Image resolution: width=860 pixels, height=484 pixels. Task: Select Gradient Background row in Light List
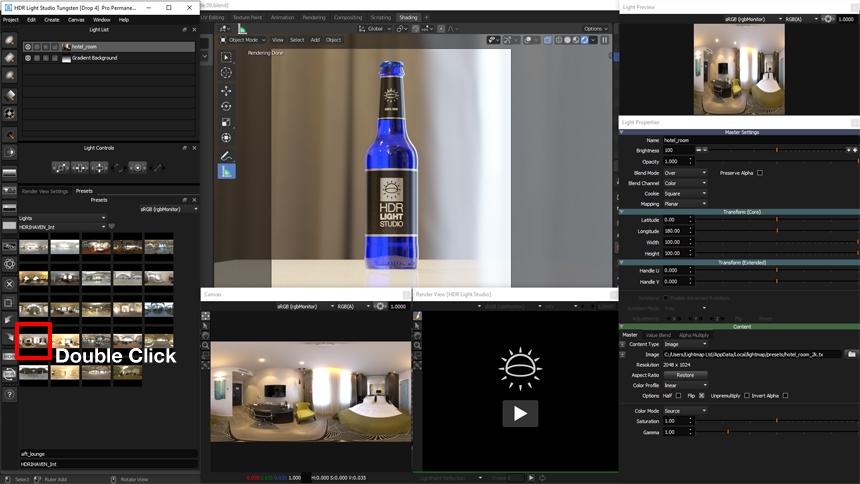click(x=109, y=58)
